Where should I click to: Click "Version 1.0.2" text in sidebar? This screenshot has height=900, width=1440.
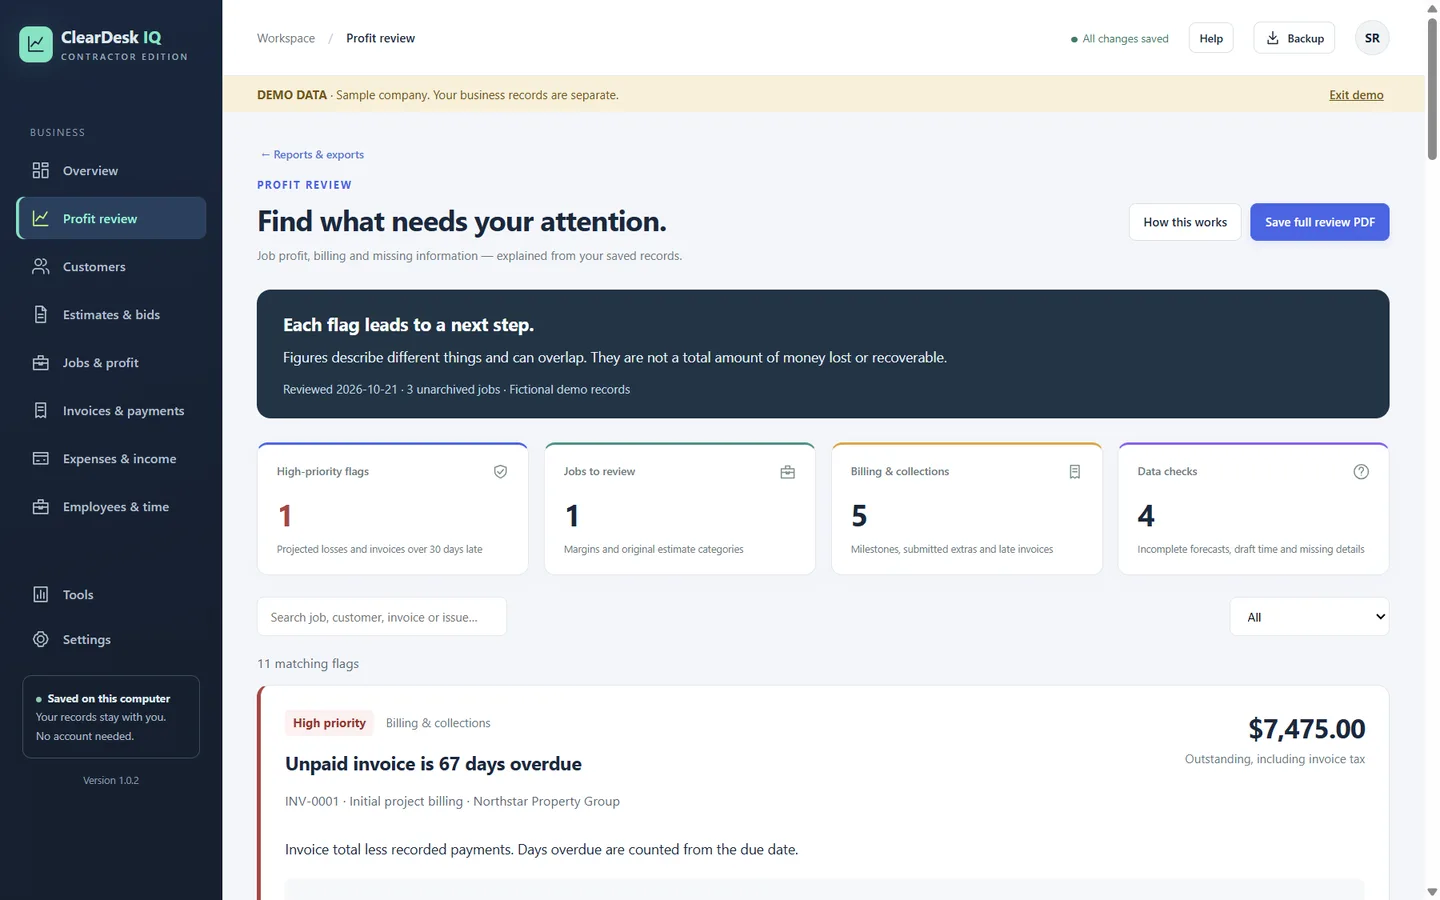click(x=111, y=780)
